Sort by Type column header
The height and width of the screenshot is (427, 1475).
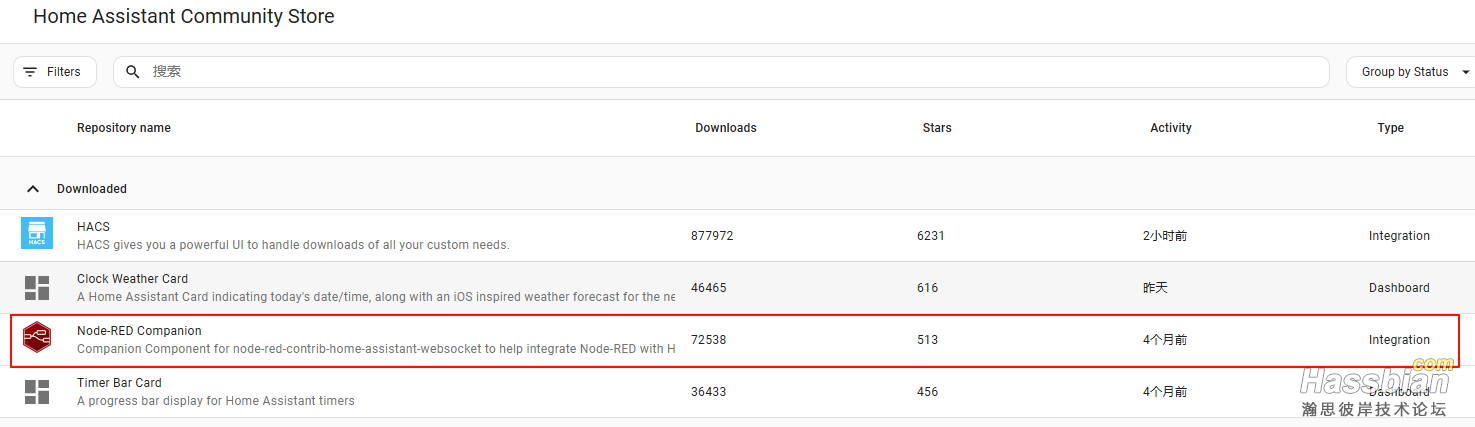pos(1390,128)
